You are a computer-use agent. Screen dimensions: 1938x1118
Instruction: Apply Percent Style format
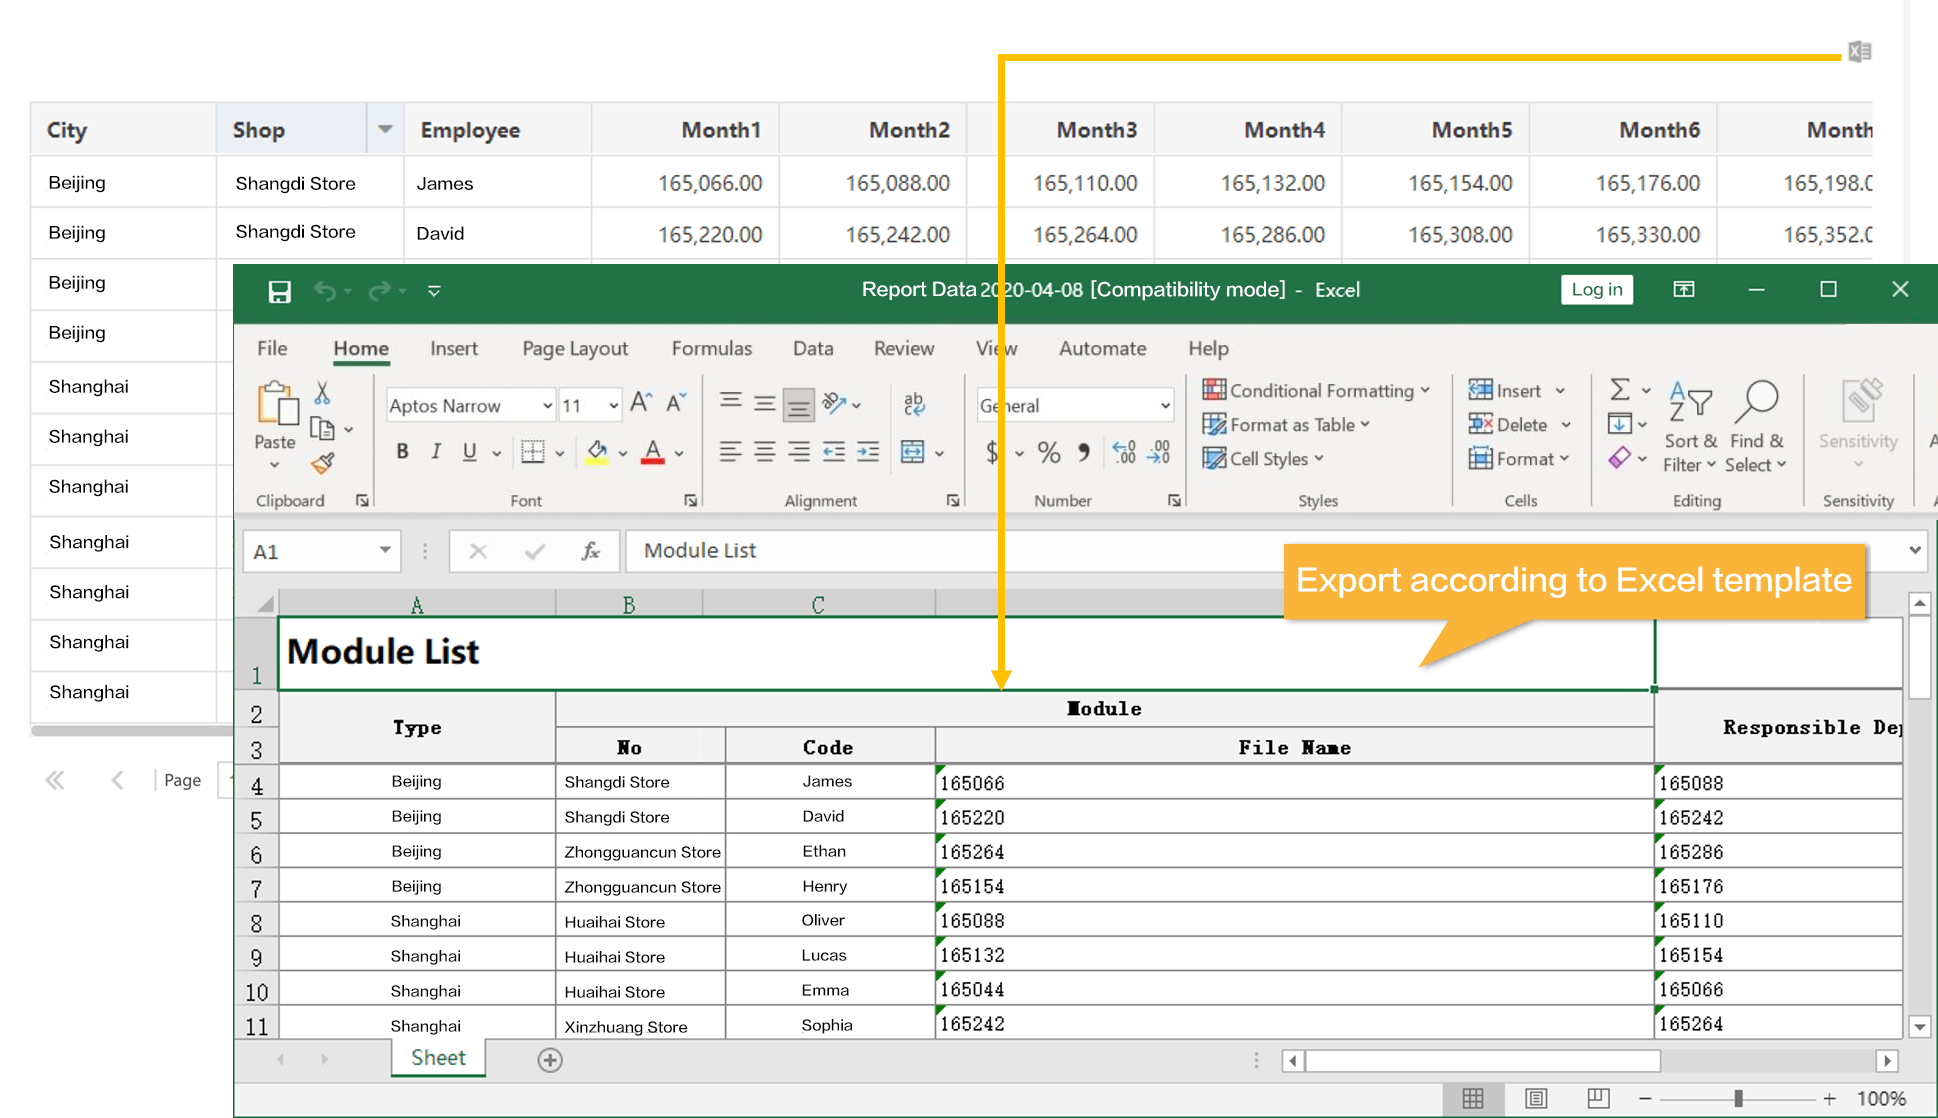[x=1048, y=453]
